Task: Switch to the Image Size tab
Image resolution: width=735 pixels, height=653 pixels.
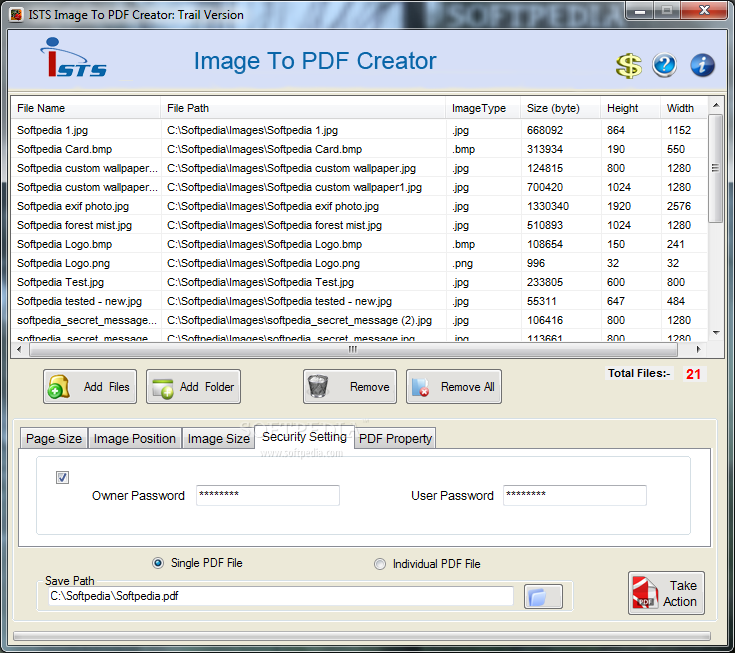Action: [x=218, y=438]
